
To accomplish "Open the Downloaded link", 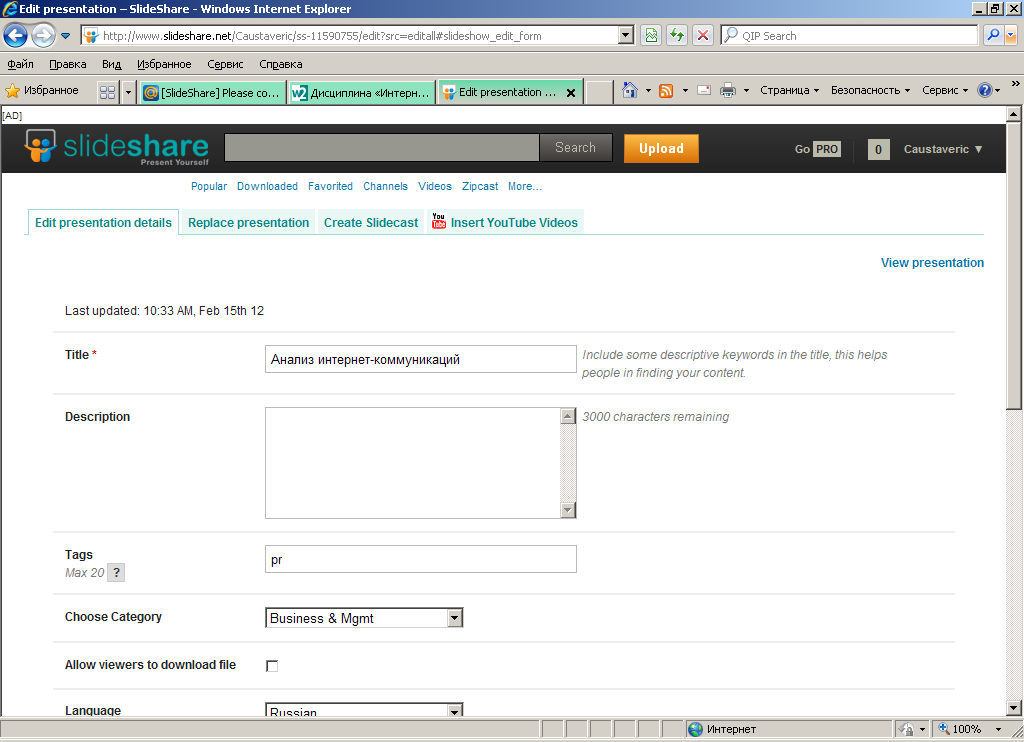I will click(267, 186).
